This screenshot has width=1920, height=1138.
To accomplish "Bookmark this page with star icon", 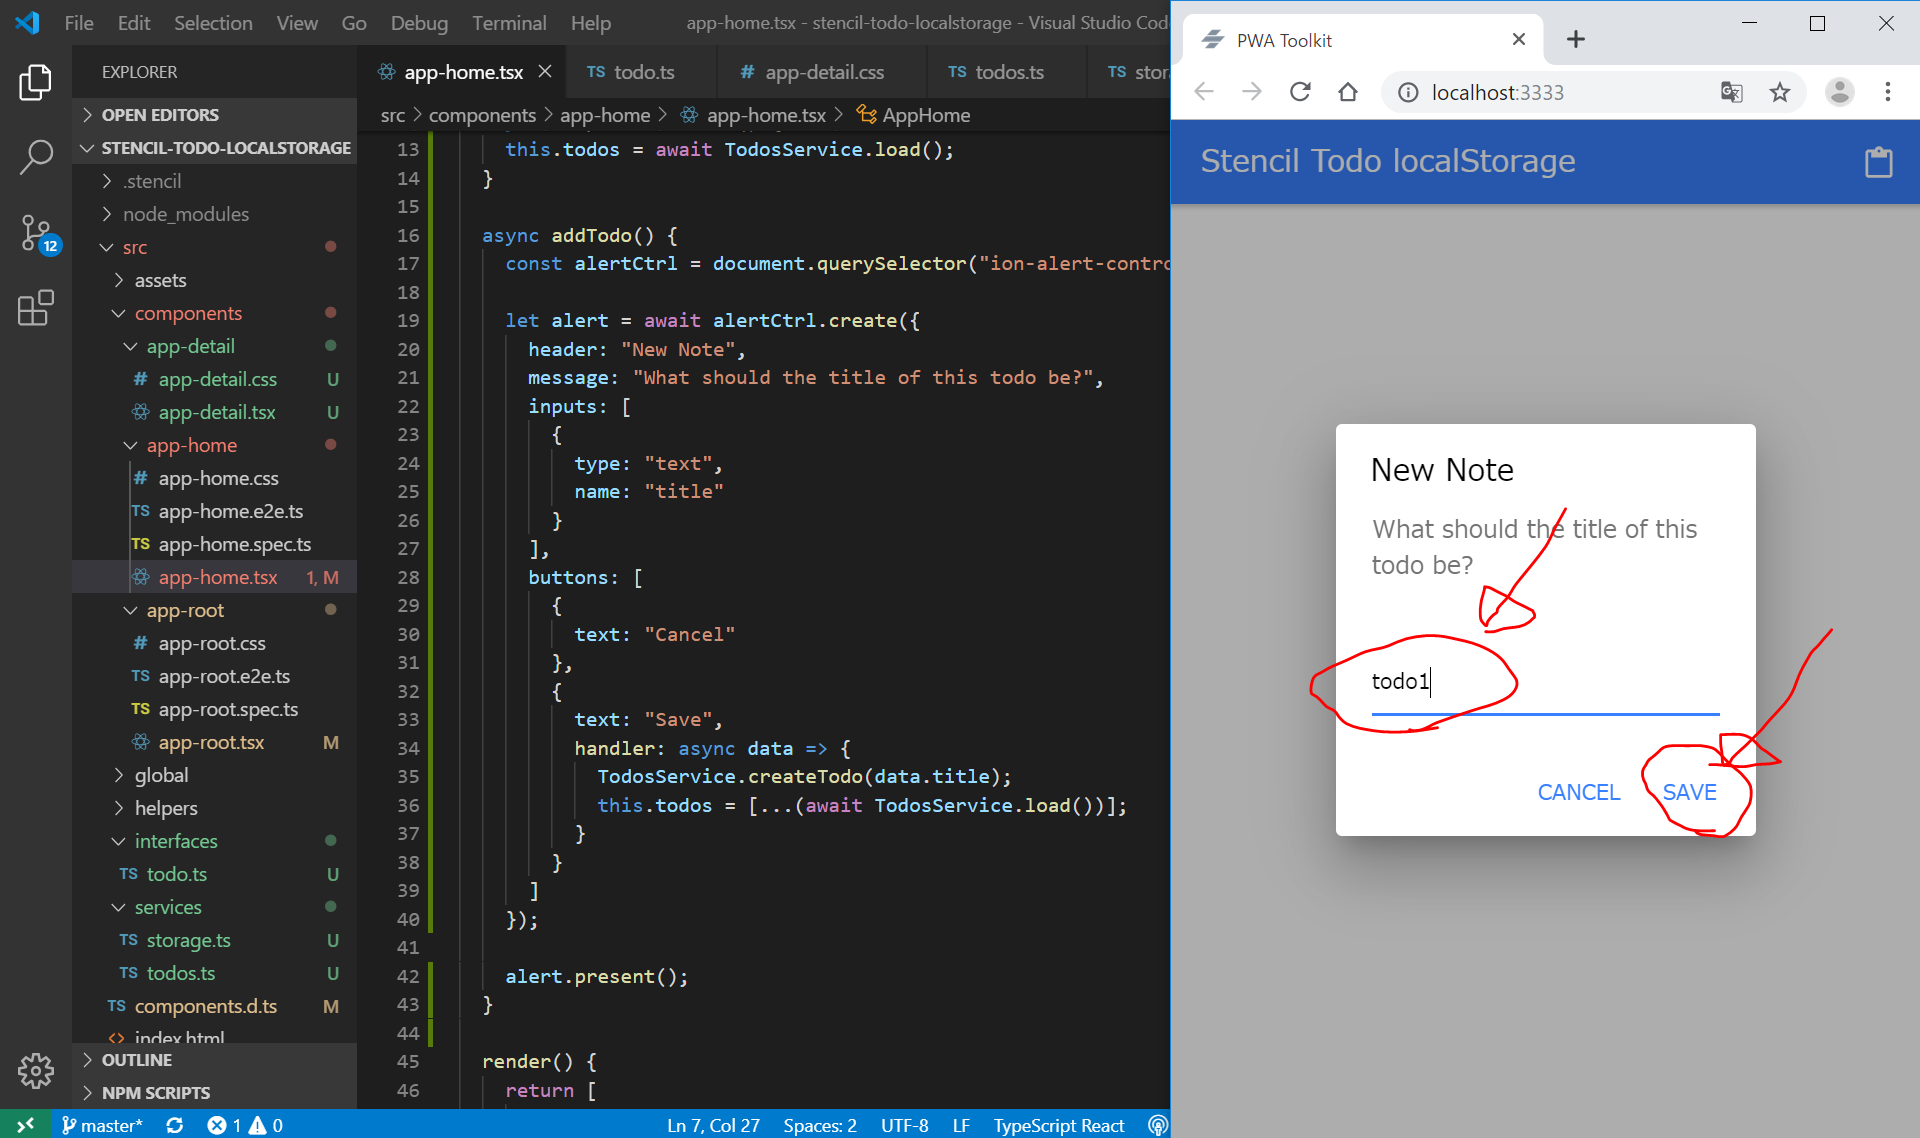I will [1780, 92].
